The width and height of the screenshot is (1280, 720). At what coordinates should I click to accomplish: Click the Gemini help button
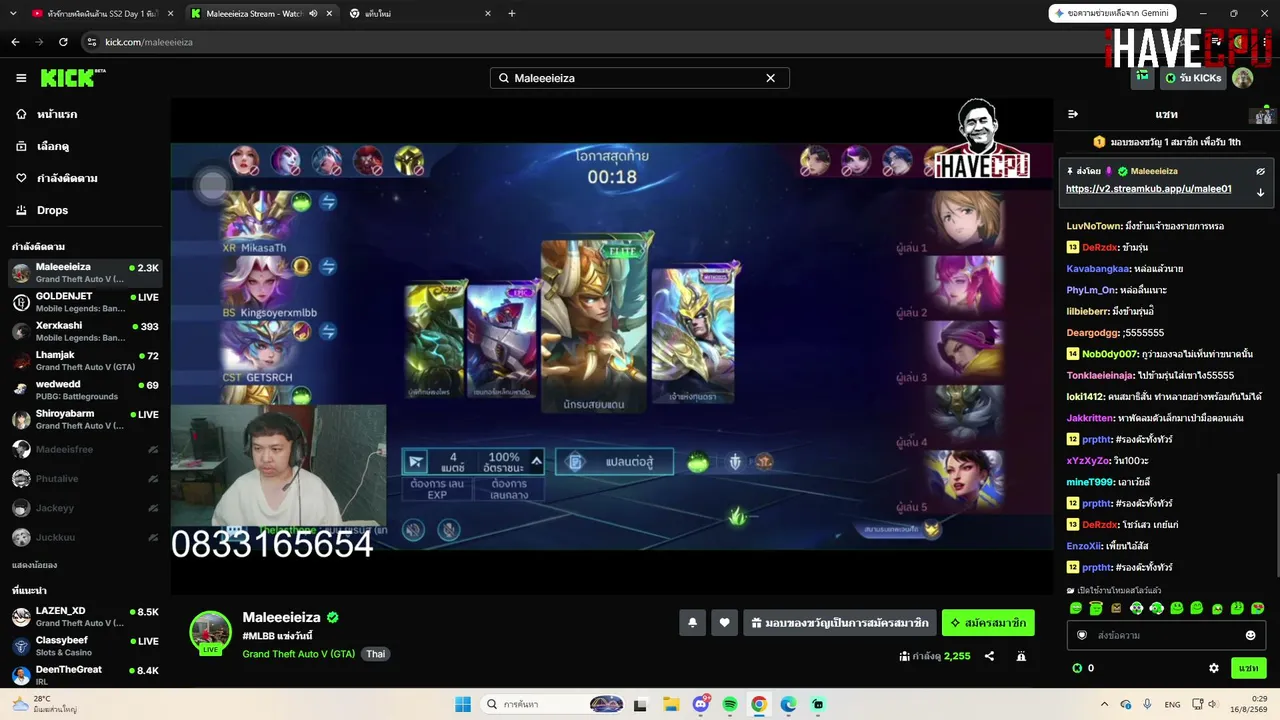click(1112, 13)
